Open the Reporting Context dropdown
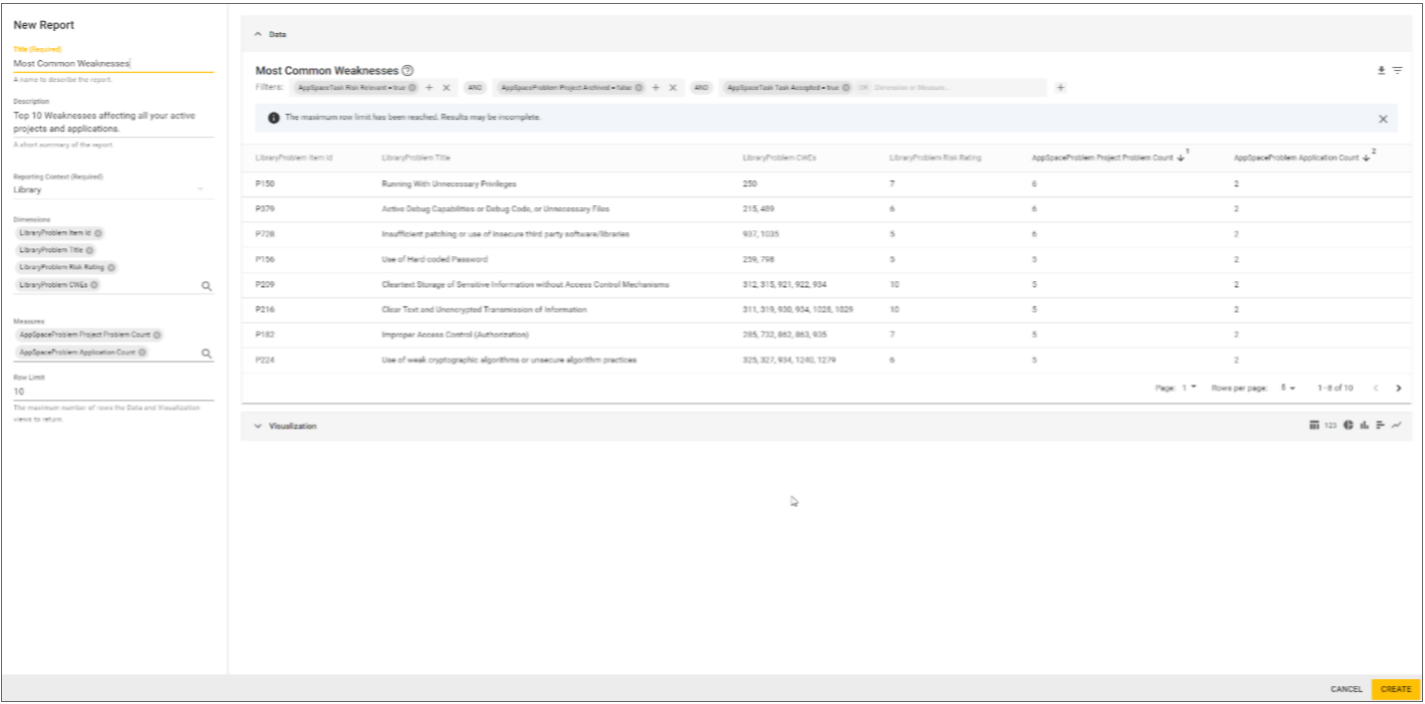 (201, 187)
